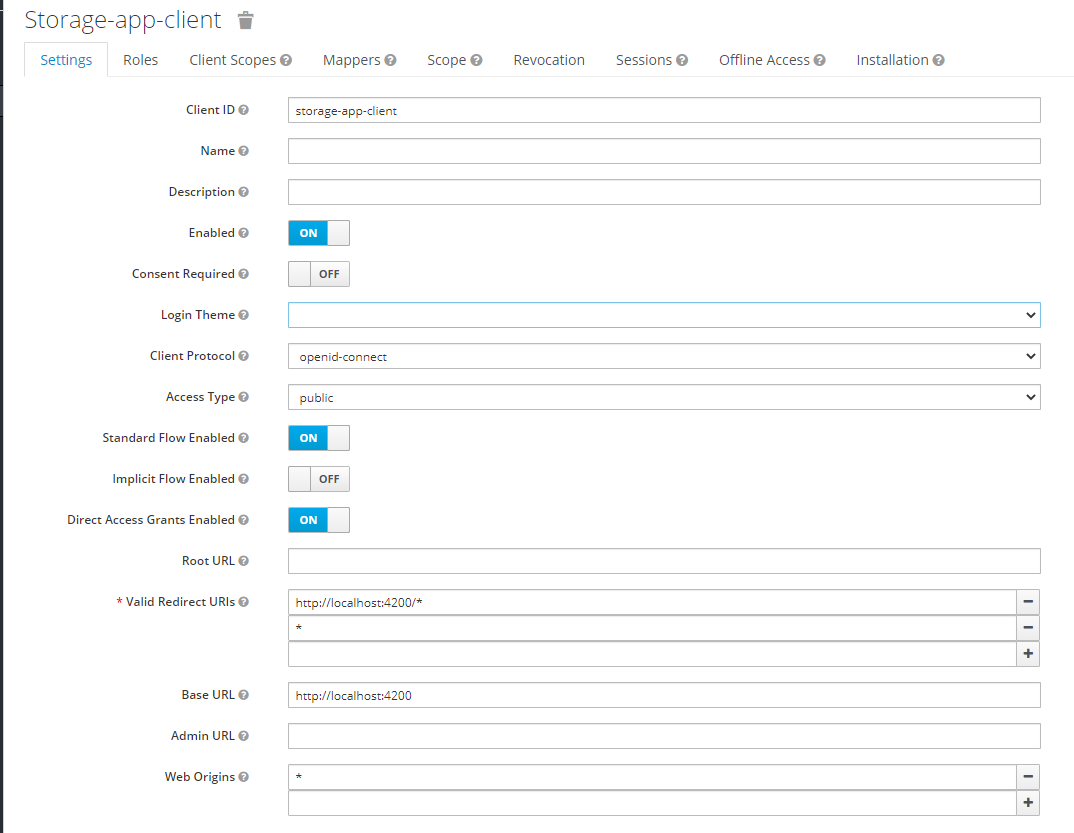Open the Login Theme dropdown

point(664,315)
